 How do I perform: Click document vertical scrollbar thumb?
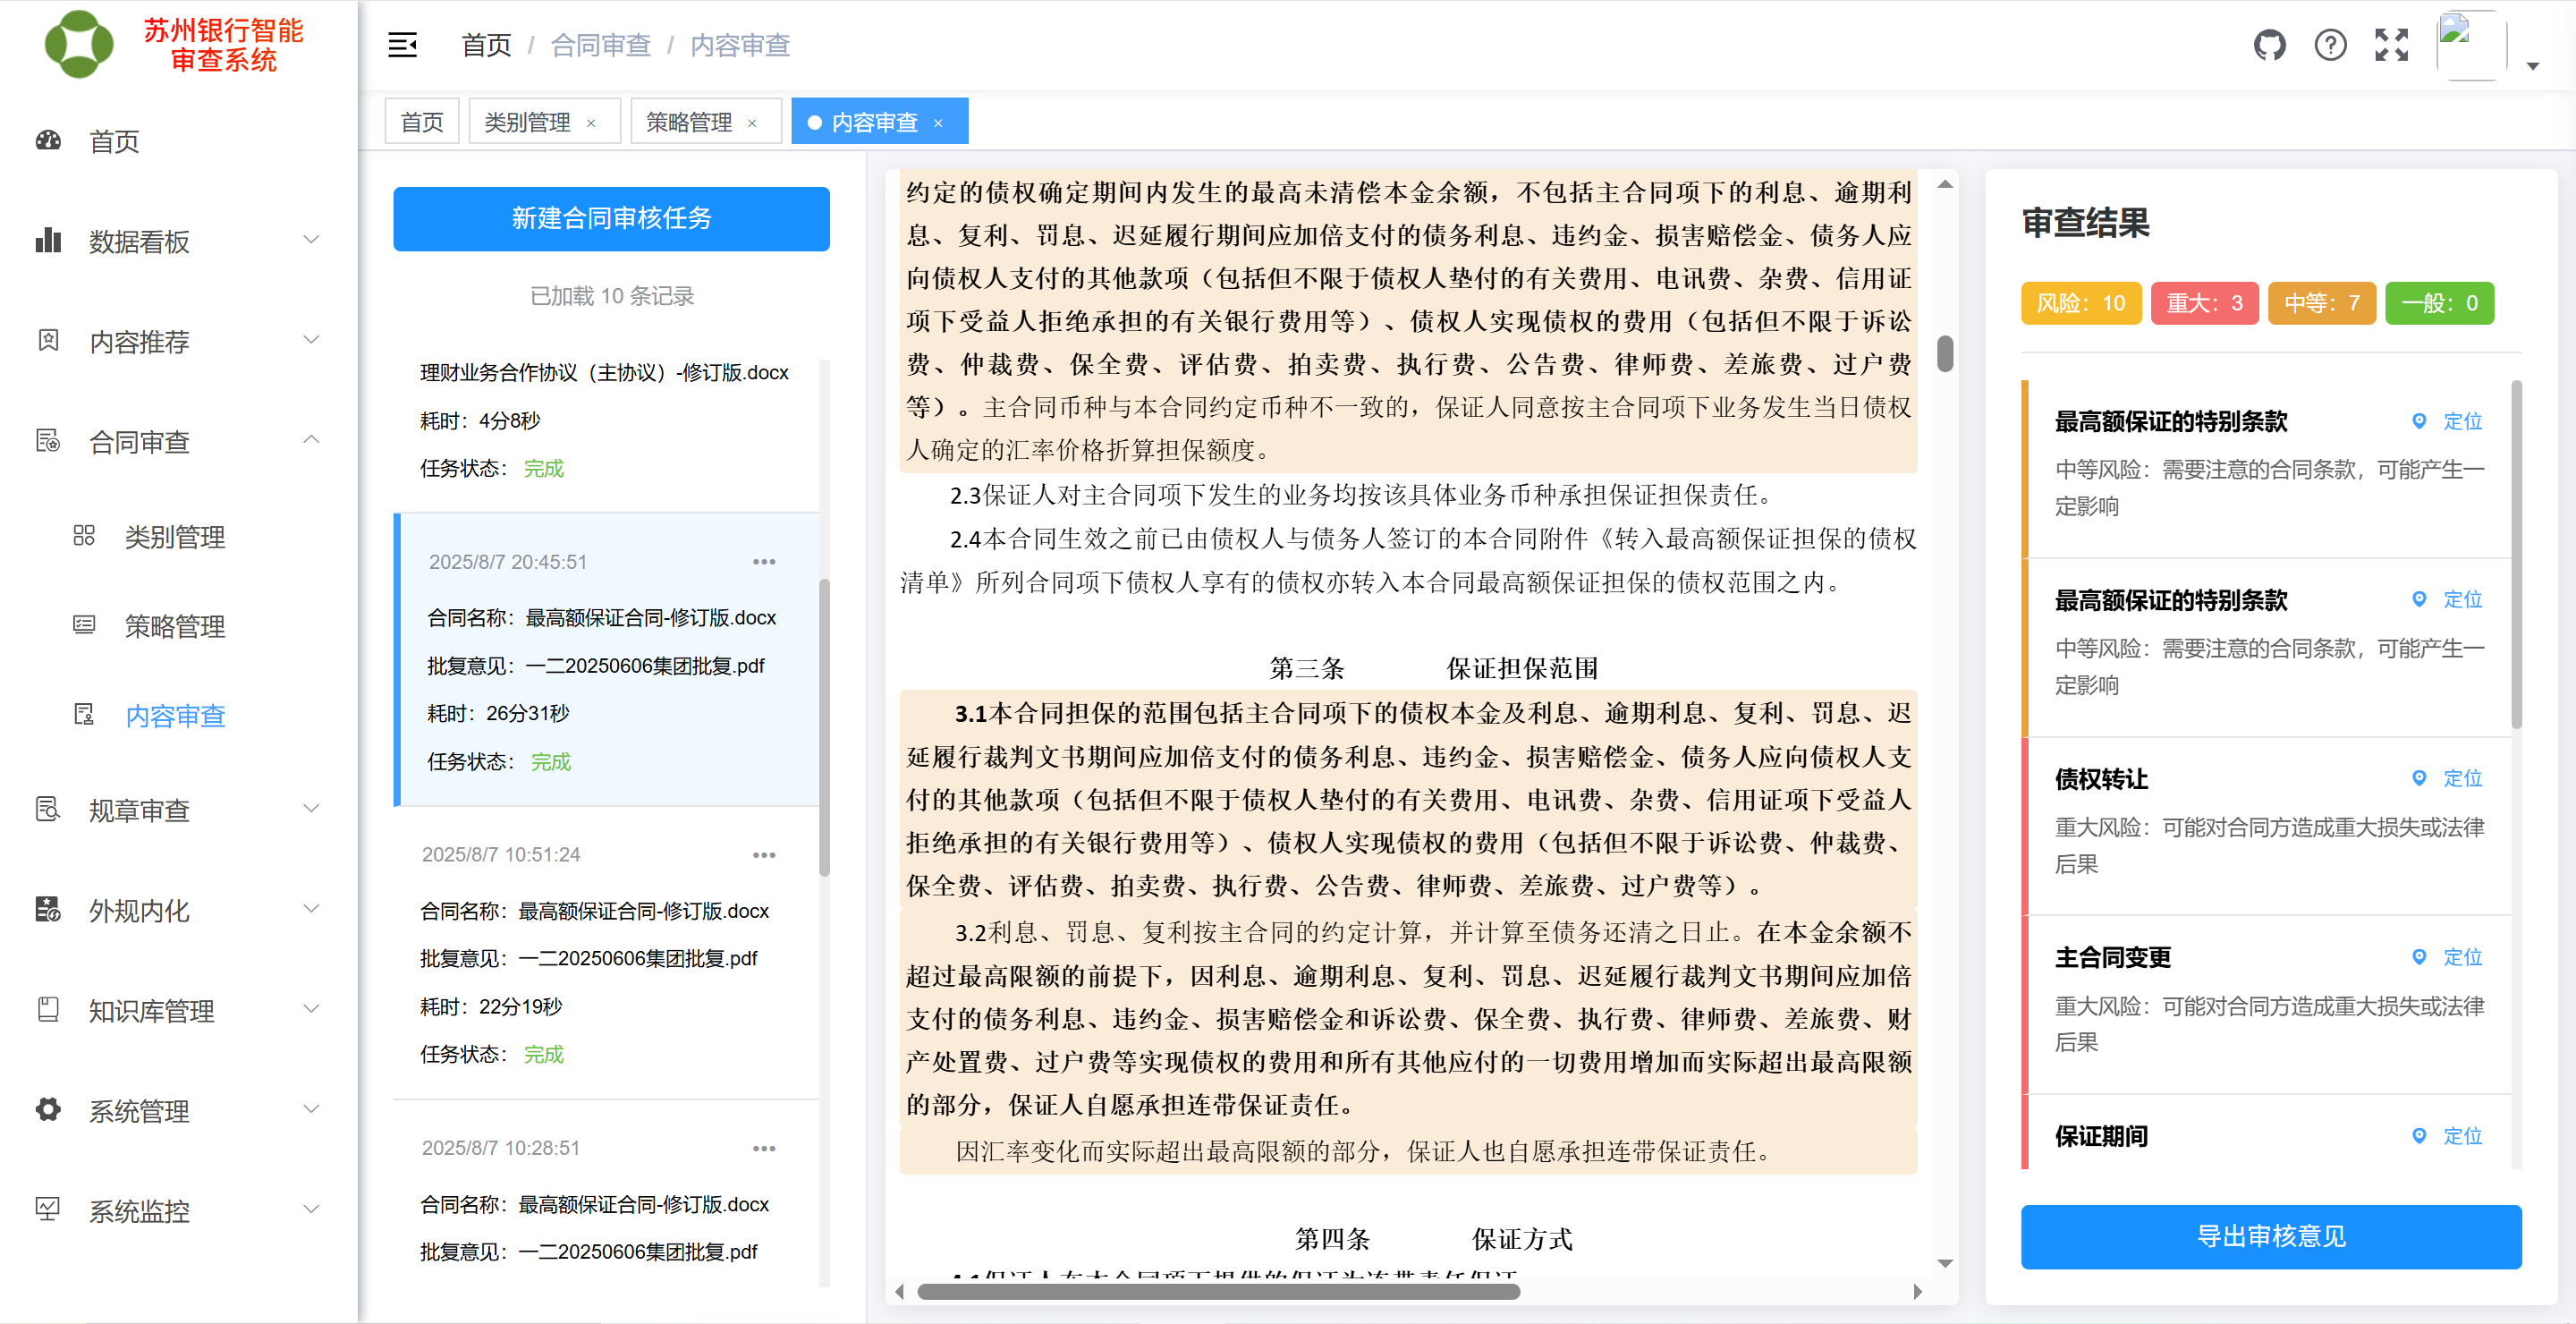point(1945,354)
